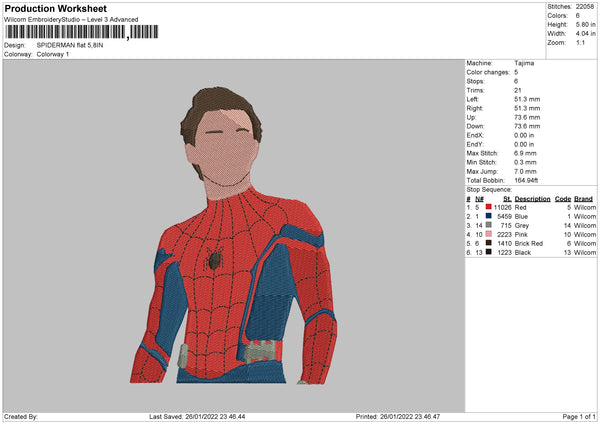Click the Code column header
Viewport: 600px width, 424px height.
click(562, 198)
